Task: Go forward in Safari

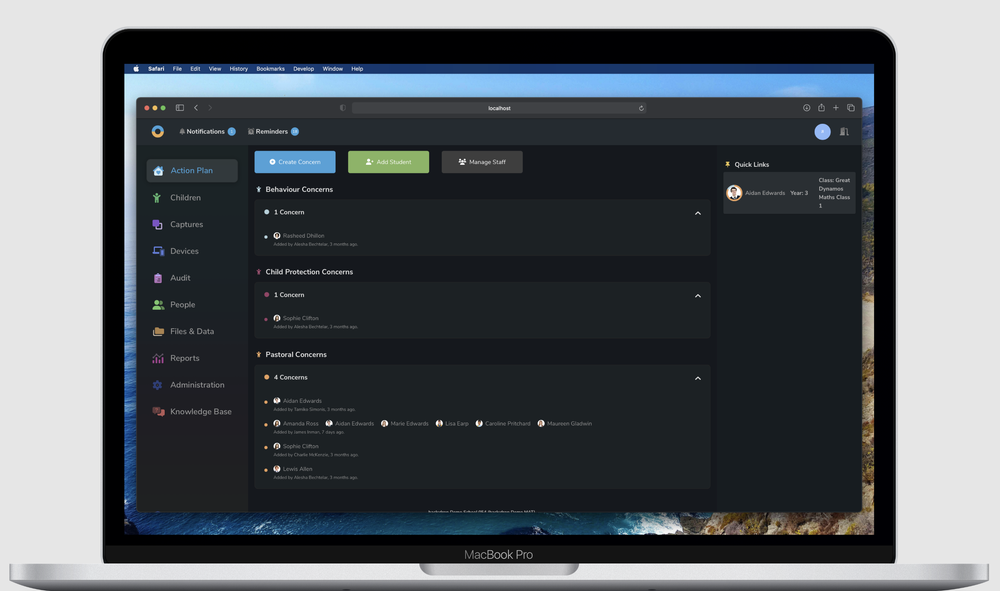Action: [x=210, y=108]
